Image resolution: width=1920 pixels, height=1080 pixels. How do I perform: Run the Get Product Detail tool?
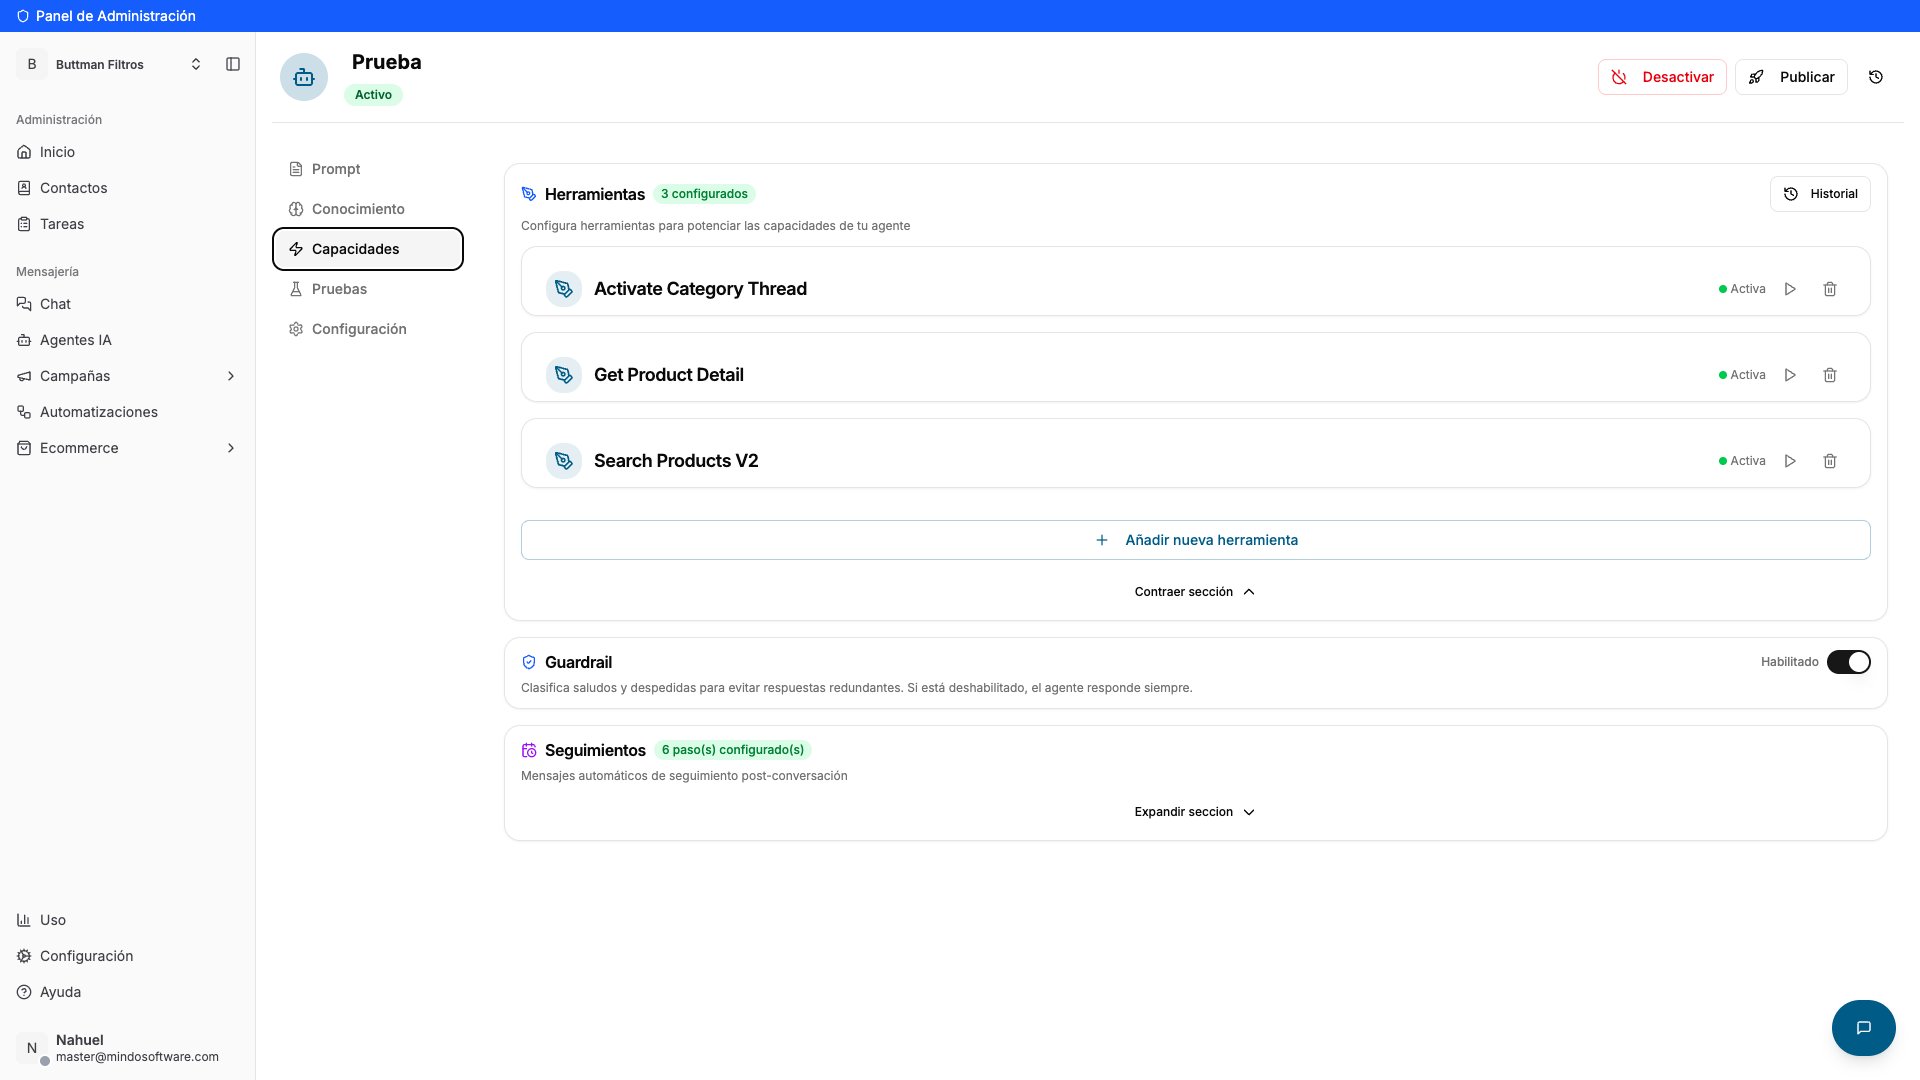click(1790, 375)
